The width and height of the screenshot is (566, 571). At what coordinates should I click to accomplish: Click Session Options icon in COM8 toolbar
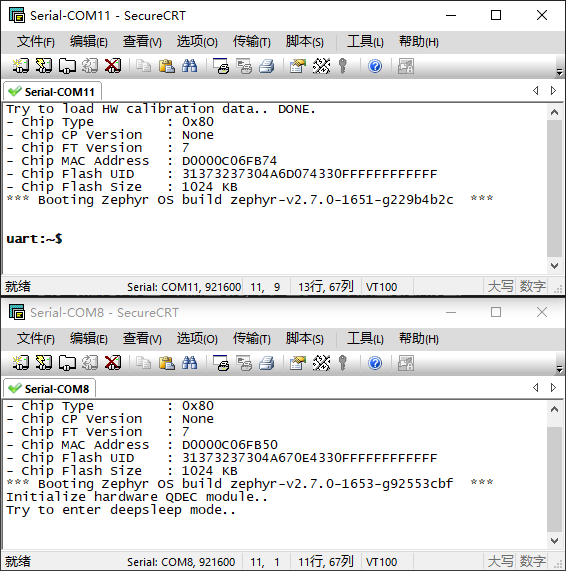pyautogui.click(x=298, y=363)
